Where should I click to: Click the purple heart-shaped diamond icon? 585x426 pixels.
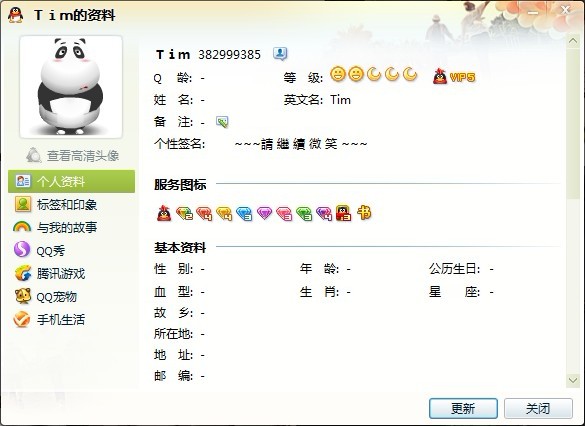click(264, 213)
